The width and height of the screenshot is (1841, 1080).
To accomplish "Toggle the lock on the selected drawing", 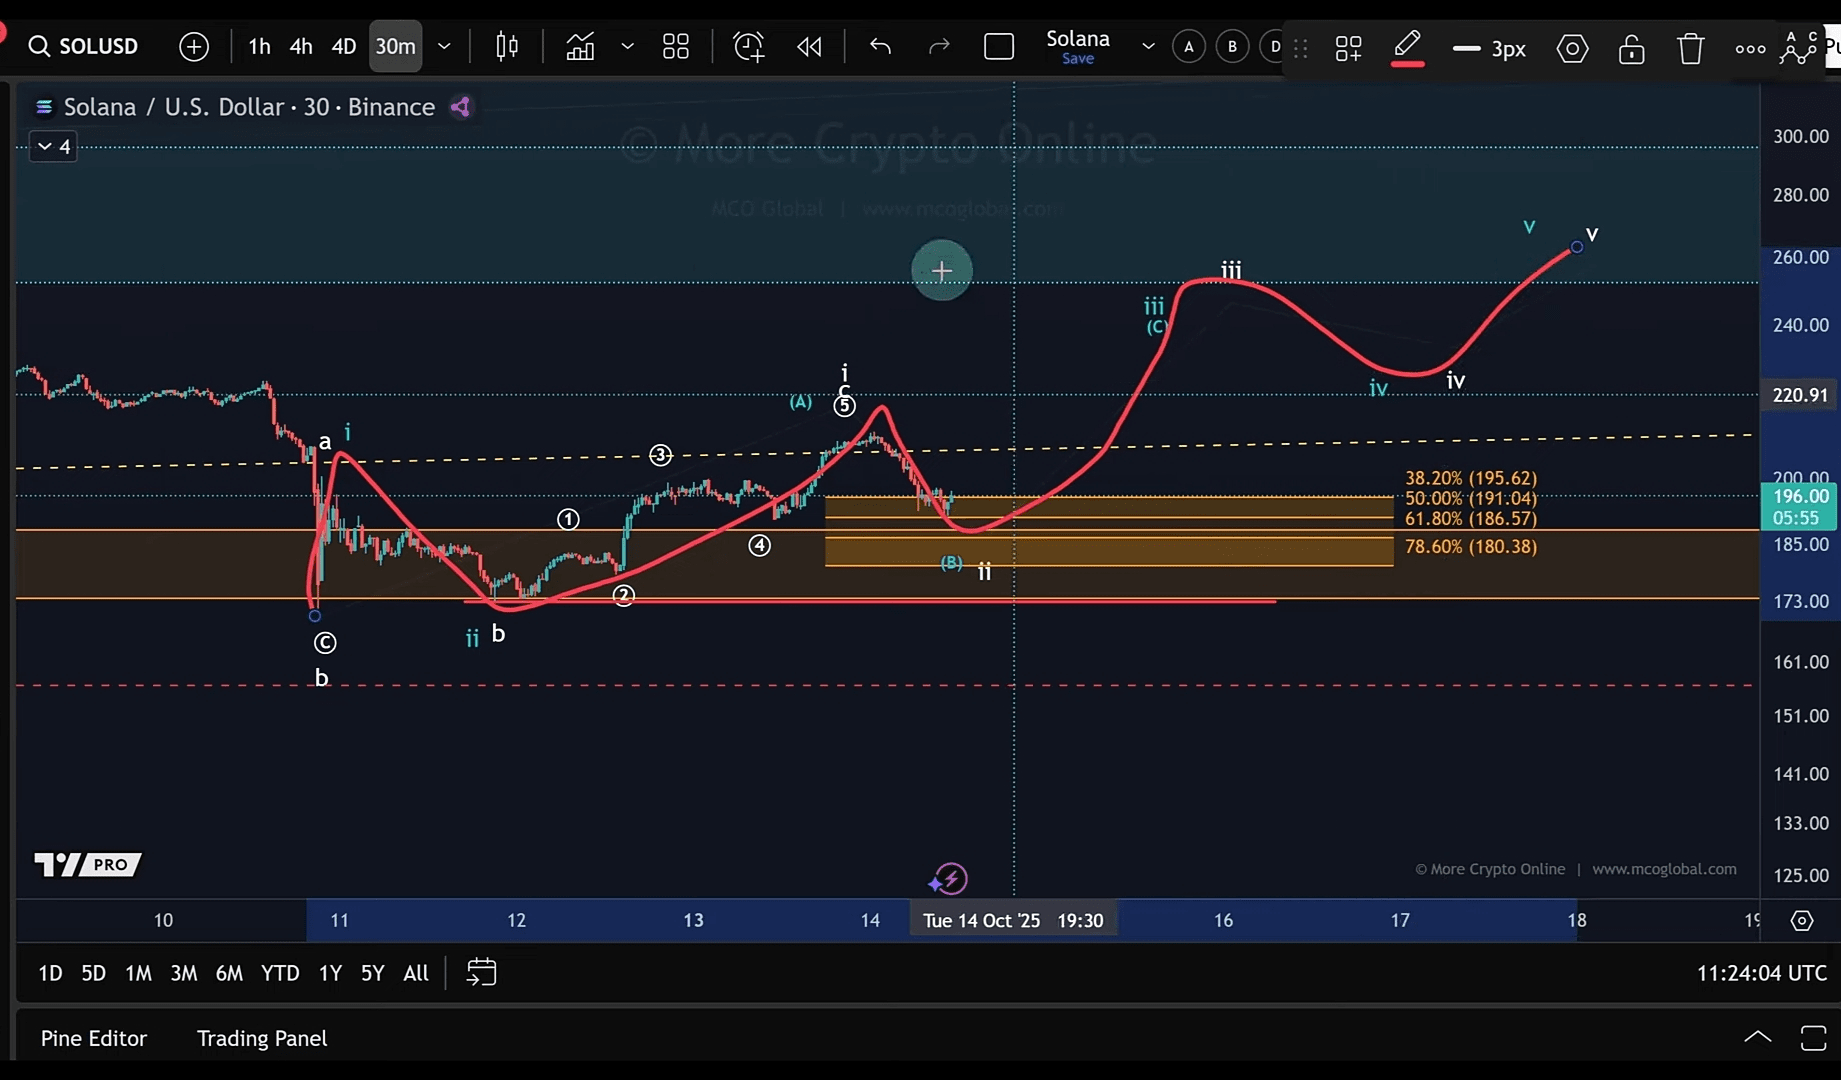I will (1631, 48).
